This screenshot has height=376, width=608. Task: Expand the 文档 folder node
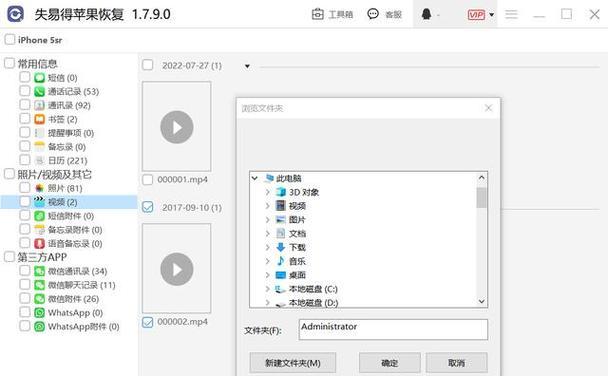[x=267, y=233]
